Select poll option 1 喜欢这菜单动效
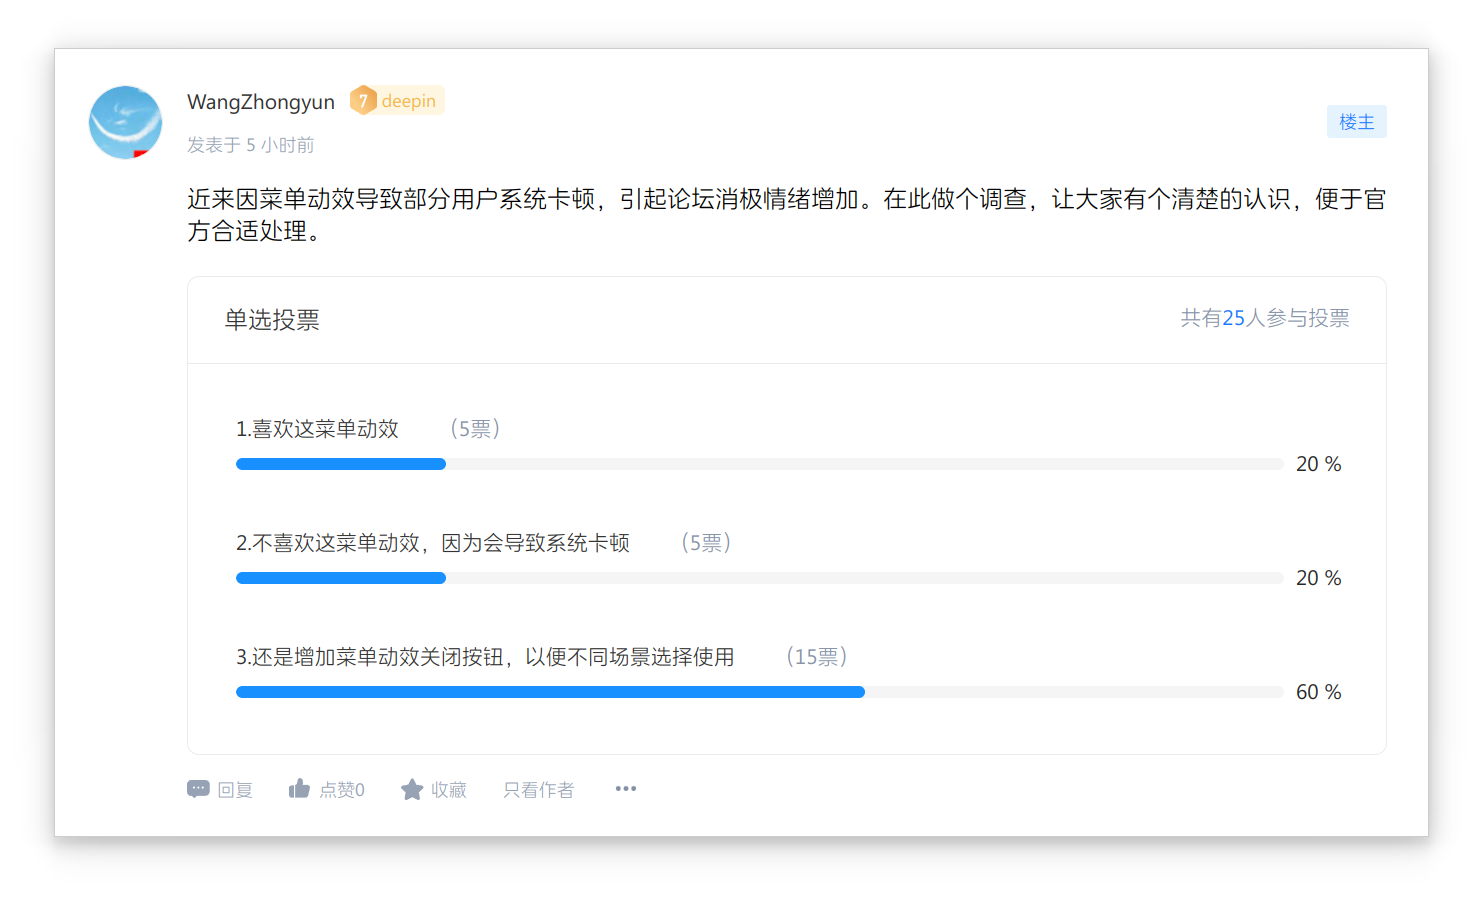This screenshot has height=897, width=1483. 317,429
